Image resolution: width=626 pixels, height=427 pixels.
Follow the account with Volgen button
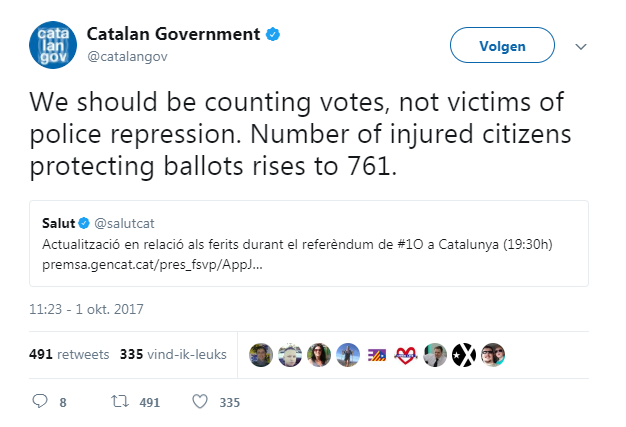click(x=502, y=45)
